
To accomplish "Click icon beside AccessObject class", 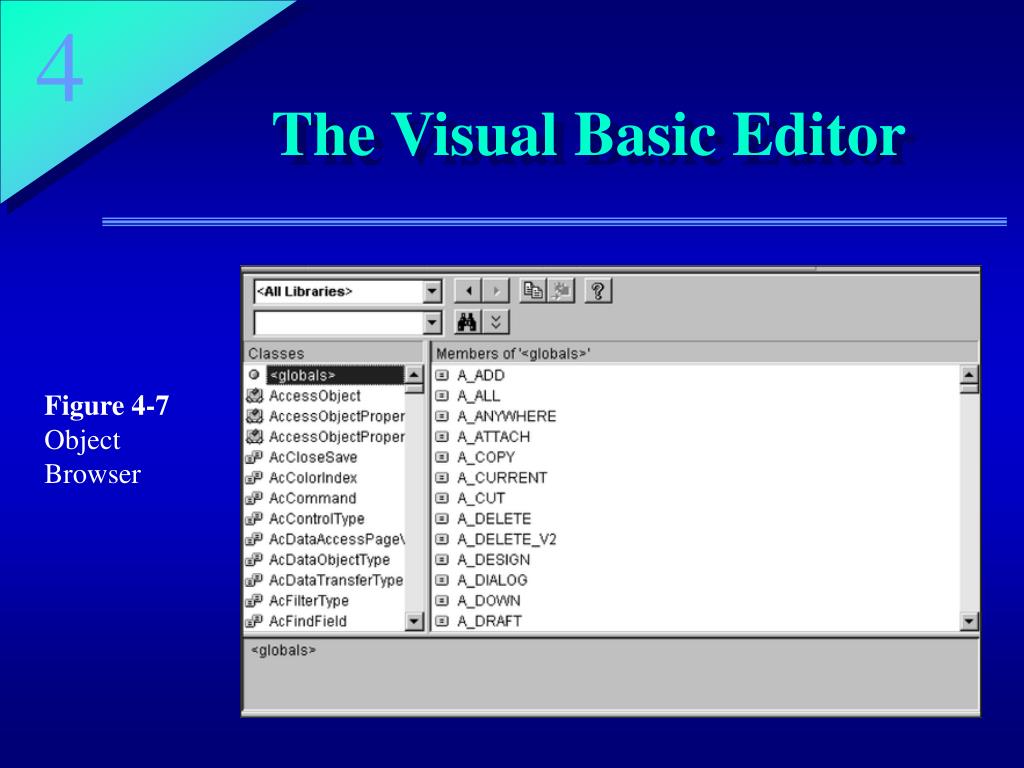I will tap(254, 396).
